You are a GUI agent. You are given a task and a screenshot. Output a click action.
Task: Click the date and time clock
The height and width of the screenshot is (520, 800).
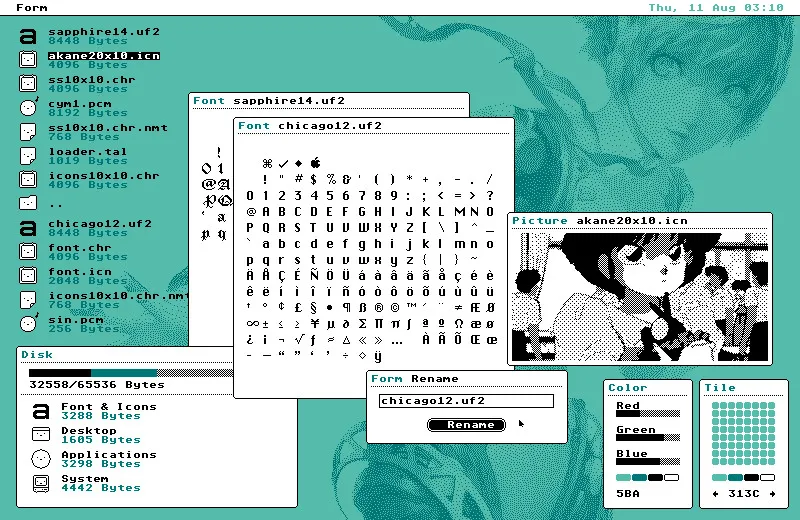click(x=715, y=7)
